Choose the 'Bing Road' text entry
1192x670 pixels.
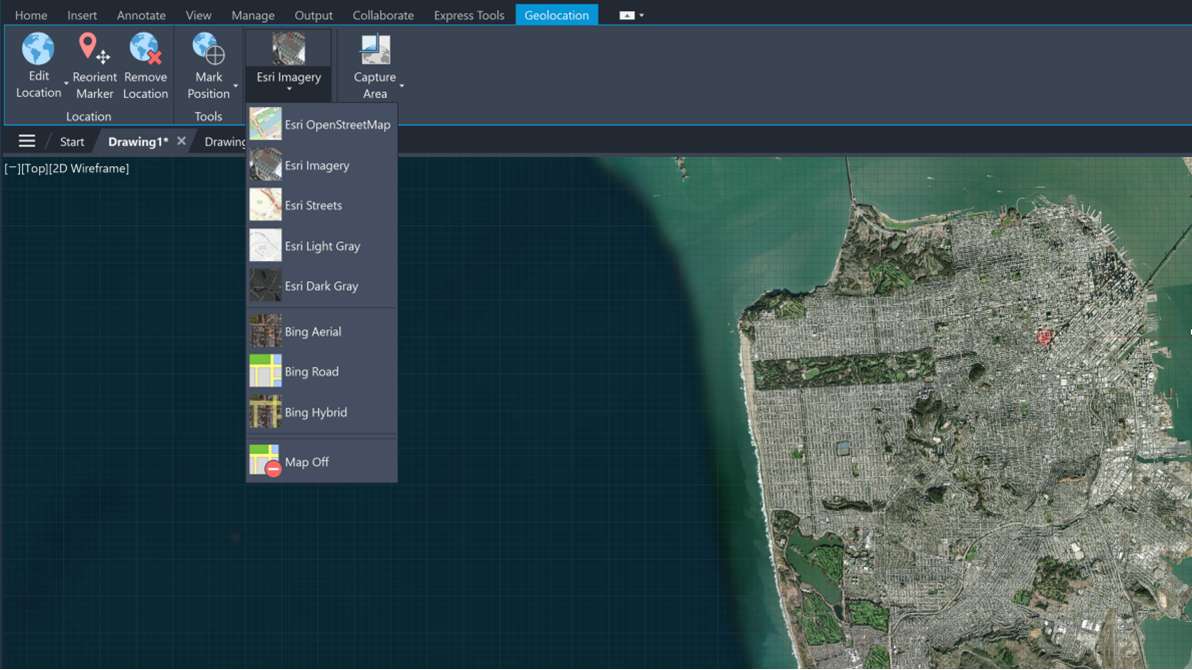point(312,372)
